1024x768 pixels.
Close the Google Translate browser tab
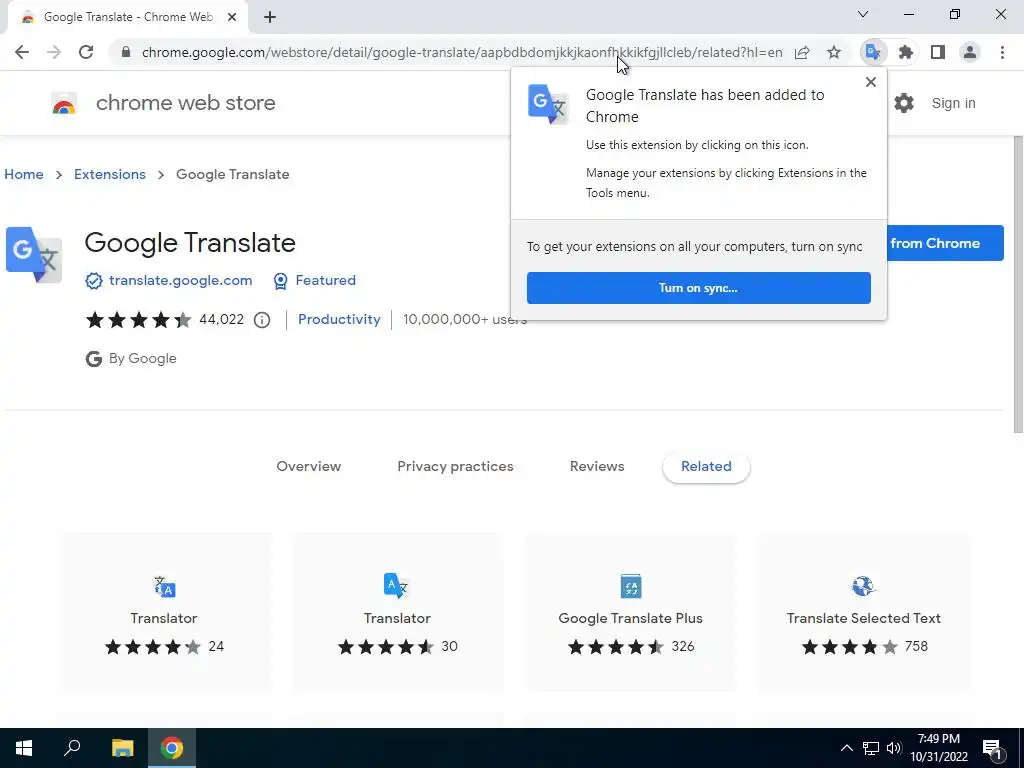click(232, 17)
